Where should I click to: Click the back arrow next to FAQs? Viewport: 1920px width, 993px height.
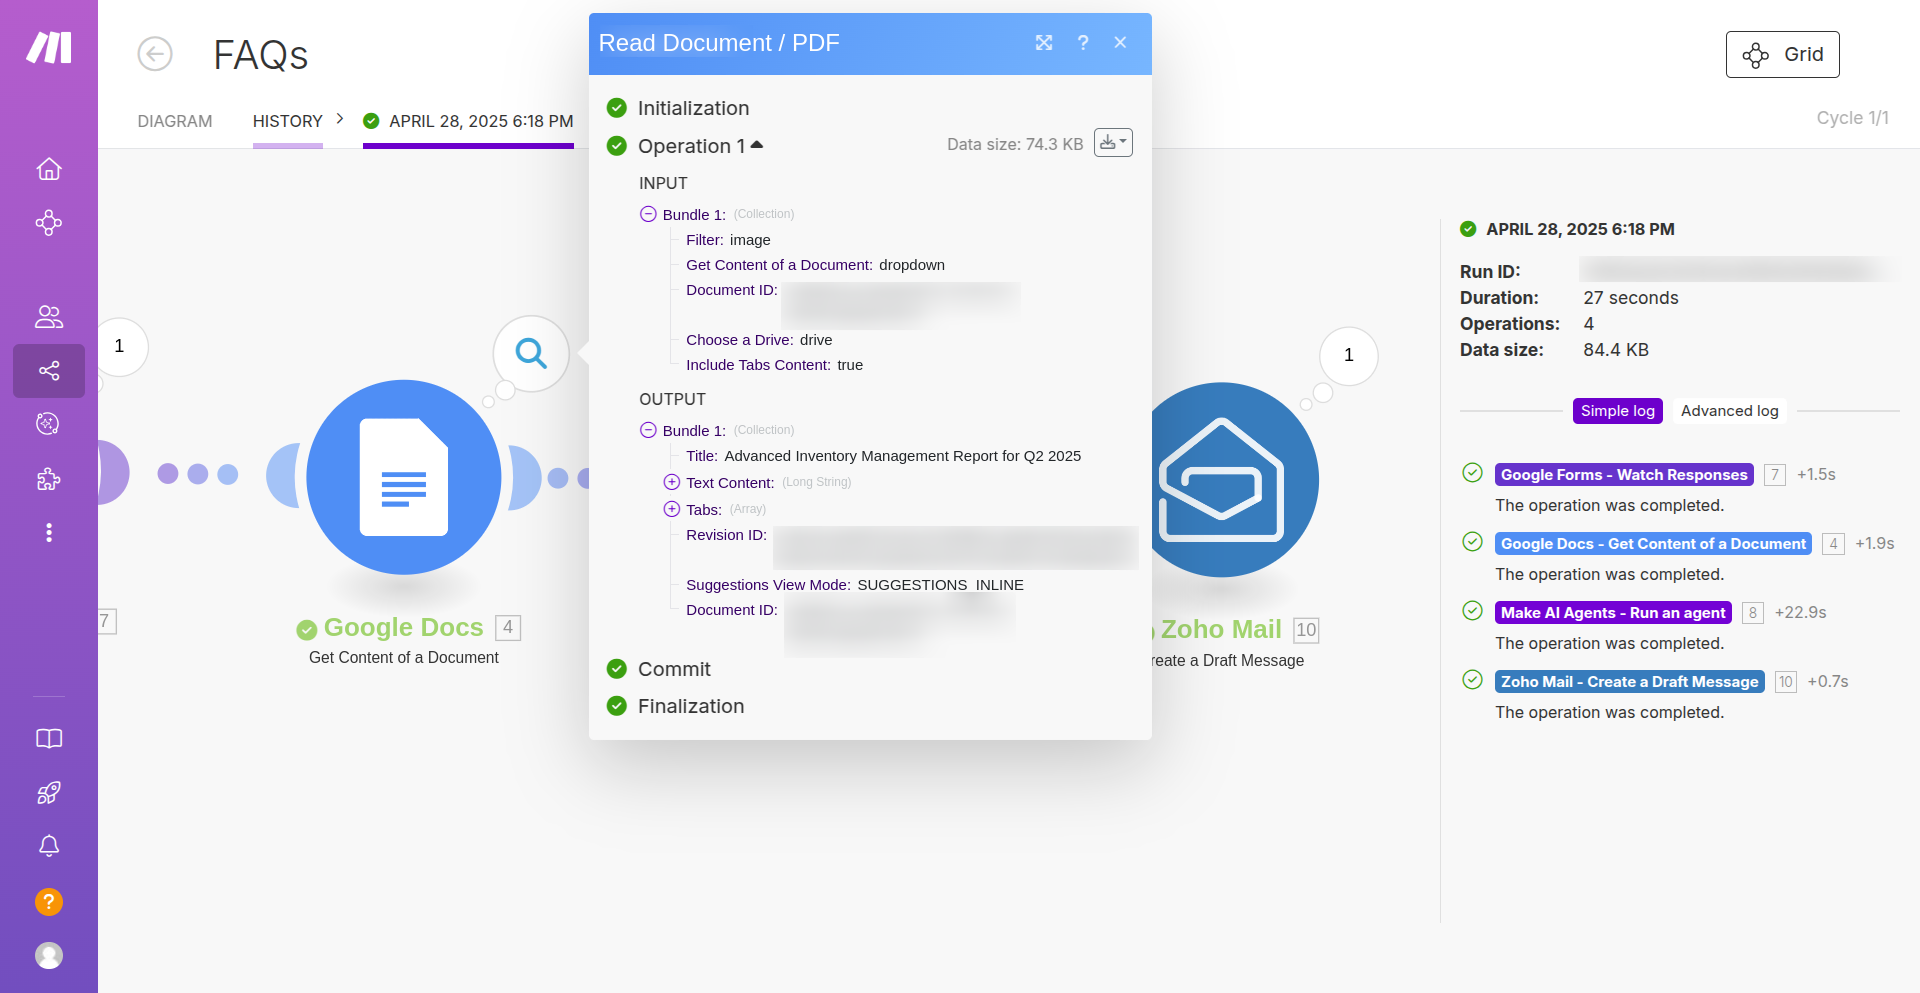click(x=155, y=54)
